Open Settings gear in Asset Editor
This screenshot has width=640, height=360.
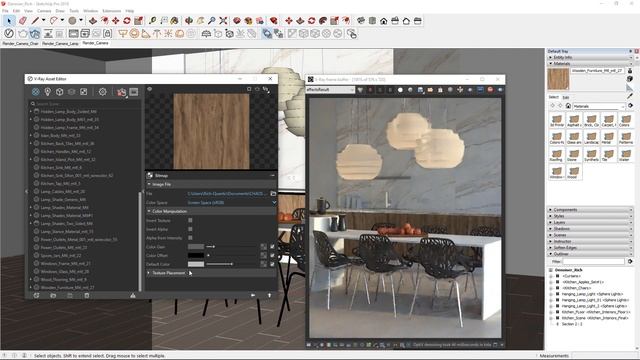point(102,92)
